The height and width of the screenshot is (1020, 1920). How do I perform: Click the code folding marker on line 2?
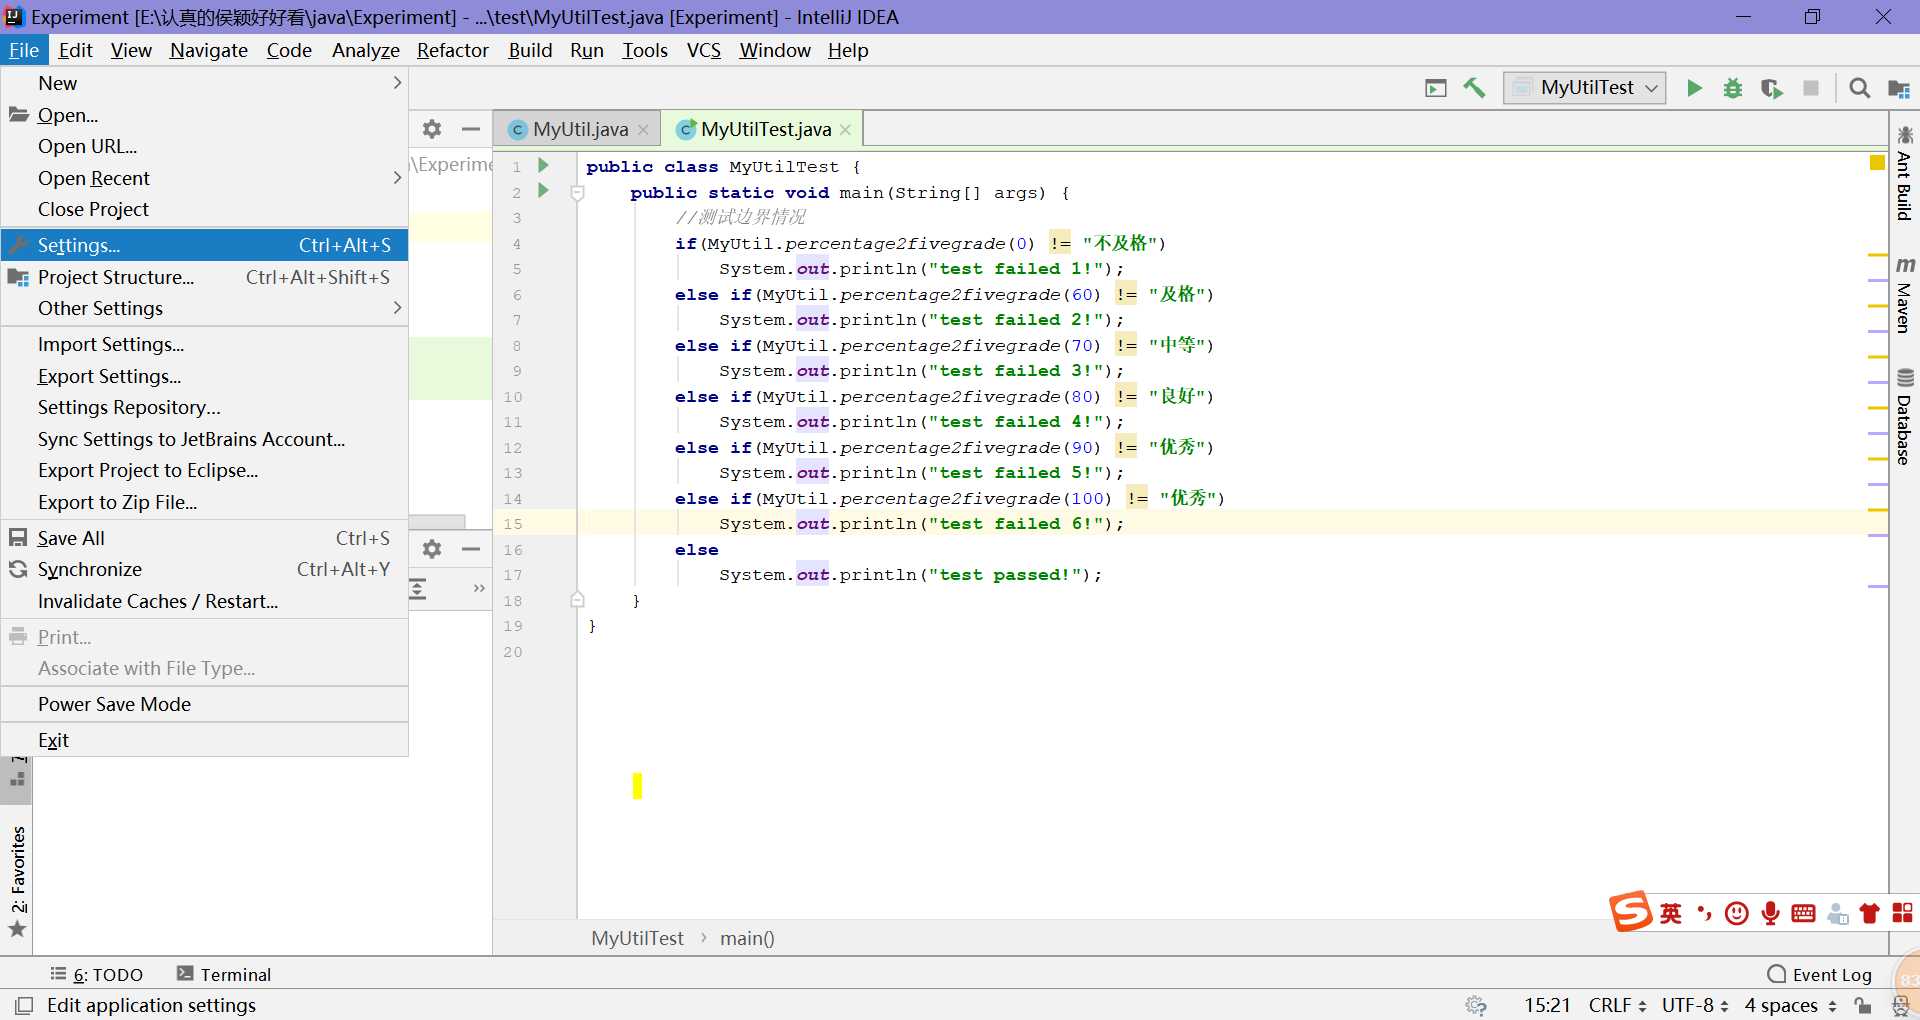[x=577, y=192]
